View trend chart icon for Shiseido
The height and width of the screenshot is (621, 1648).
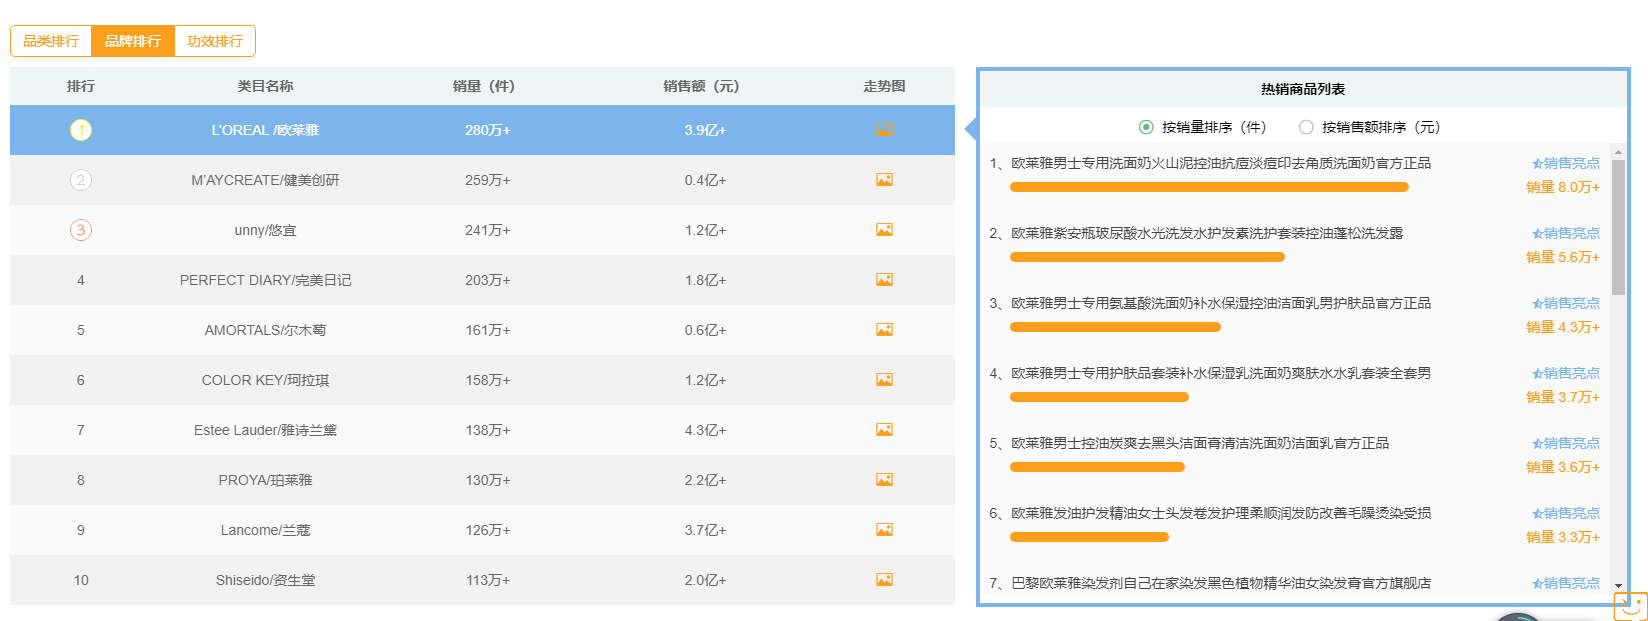(x=884, y=580)
